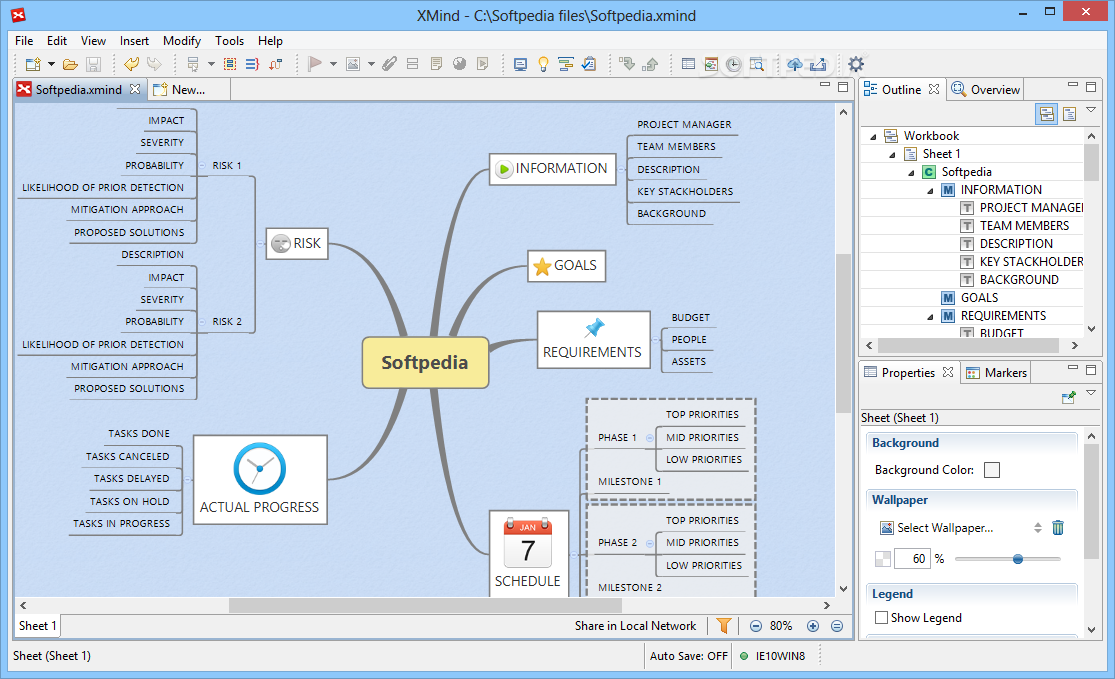Image resolution: width=1115 pixels, height=679 pixels.
Task: Open the Topic insert dropdown arrow
Action: pyautogui.click(x=211, y=64)
